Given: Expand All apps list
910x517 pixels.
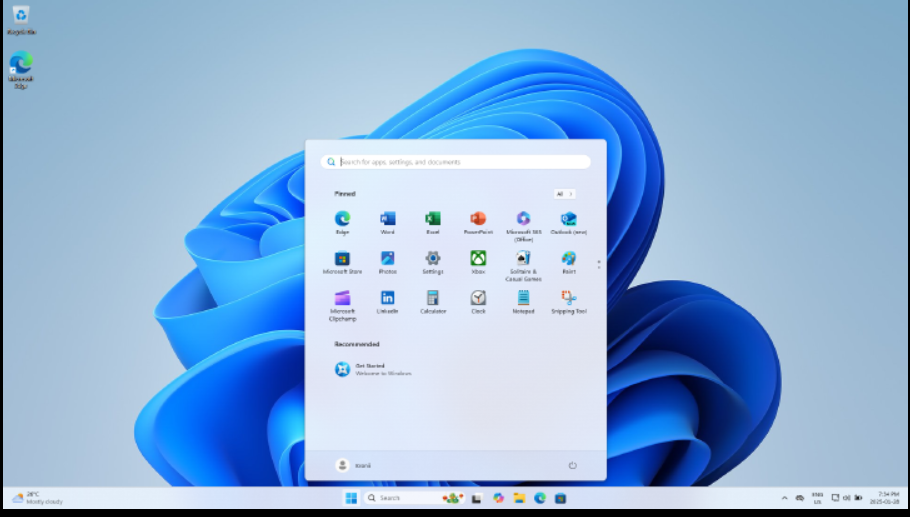Looking at the screenshot, I should (564, 194).
